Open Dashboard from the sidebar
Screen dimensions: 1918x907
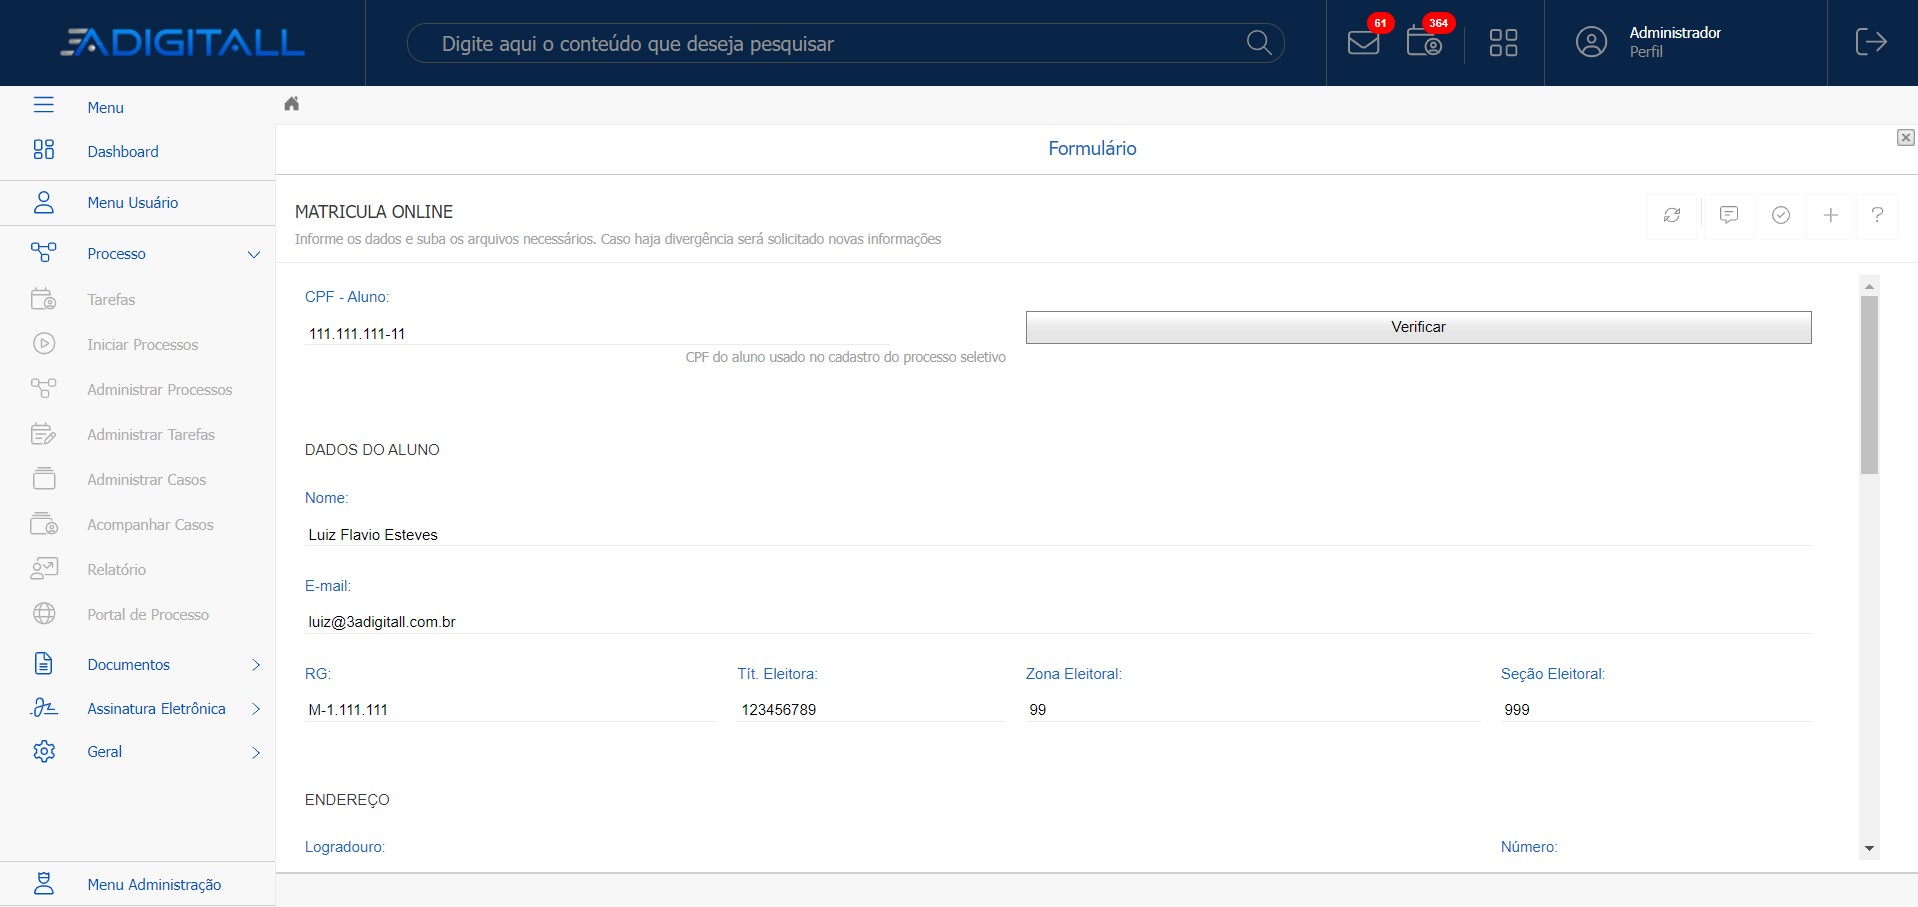pos(123,151)
